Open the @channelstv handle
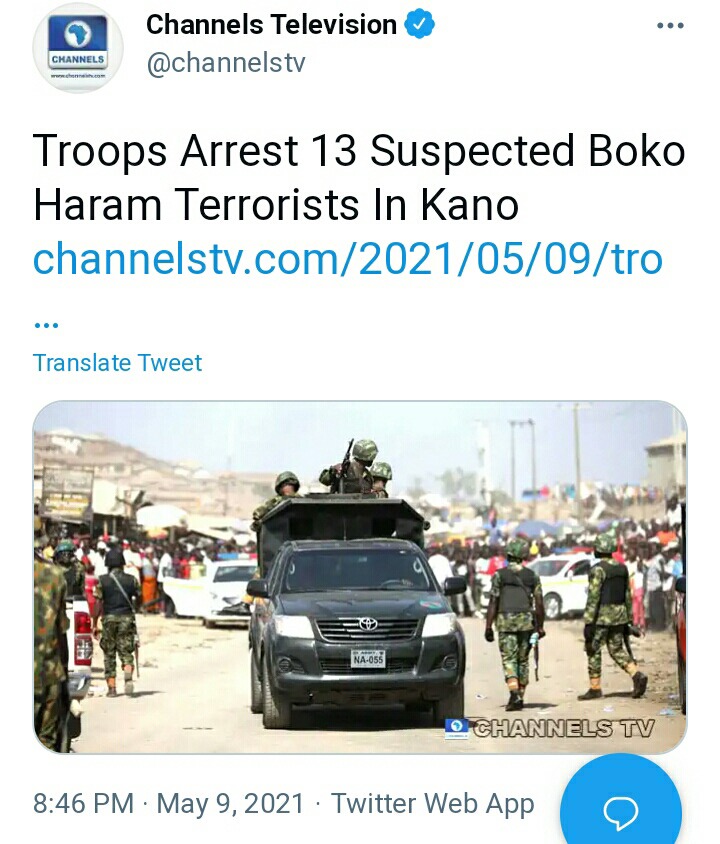Screen dimensions: 720x844 pos(225,63)
